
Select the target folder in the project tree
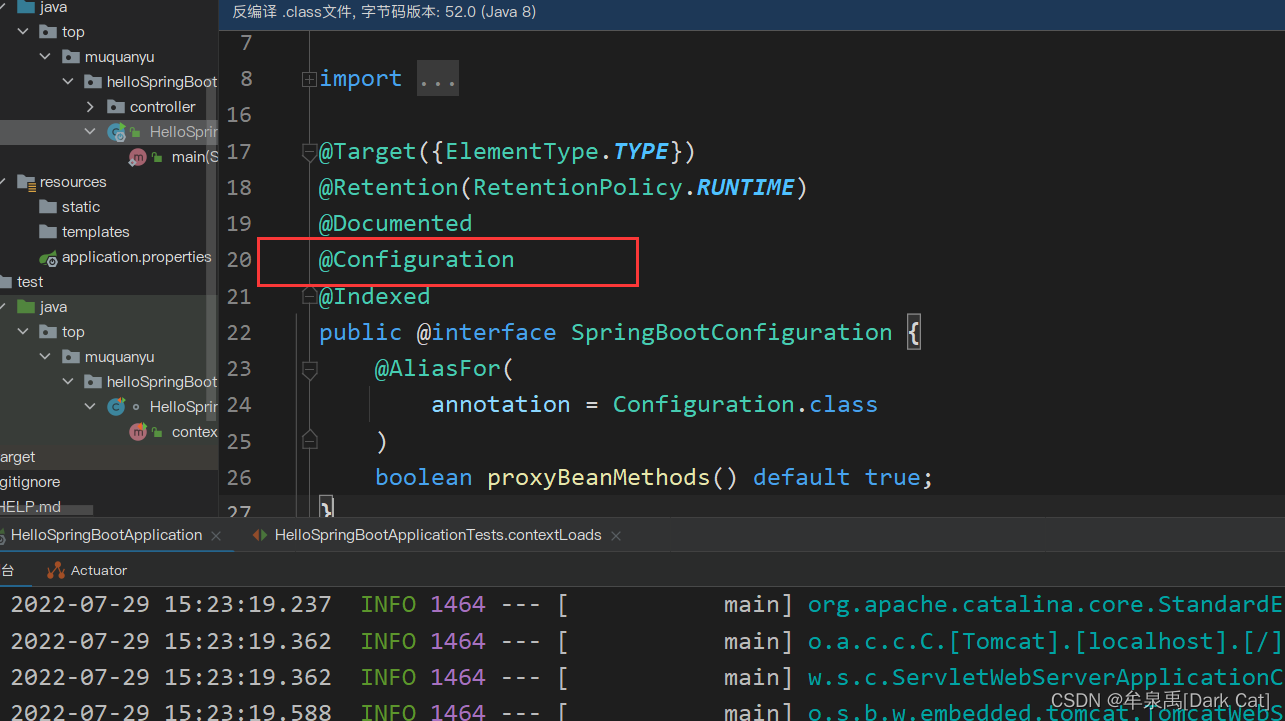pos(18,457)
